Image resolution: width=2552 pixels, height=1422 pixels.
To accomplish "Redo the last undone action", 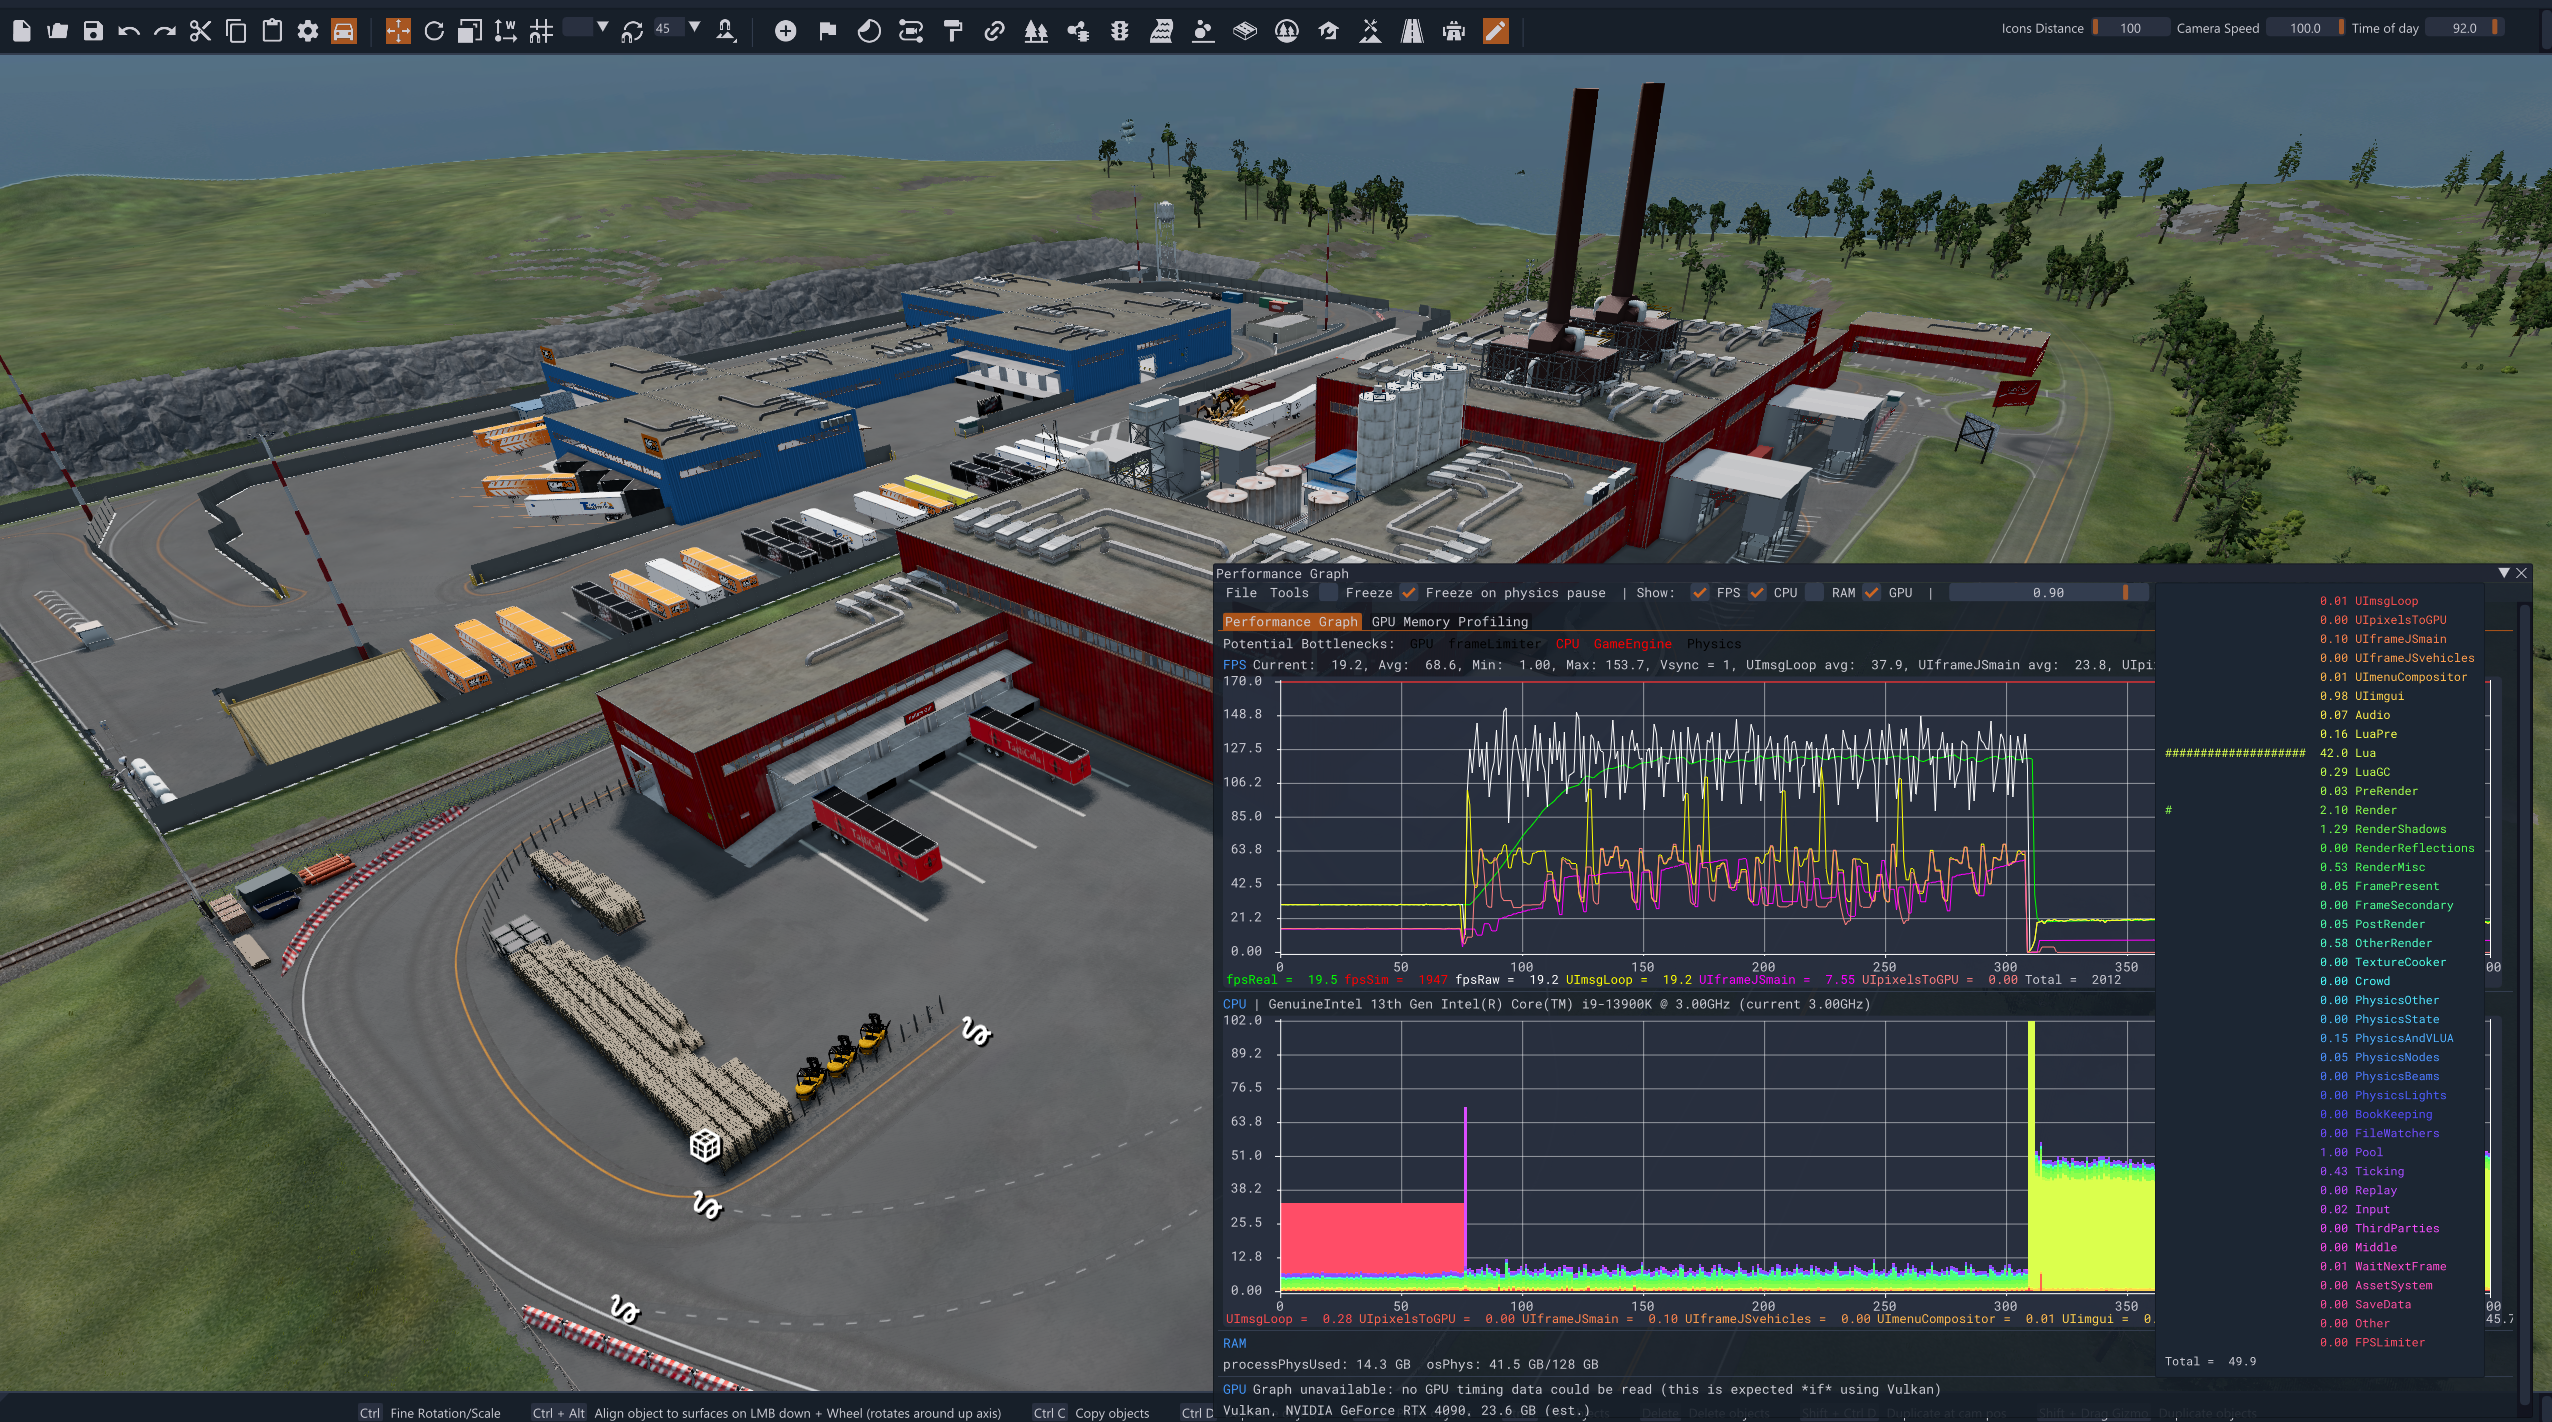I will point(165,30).
